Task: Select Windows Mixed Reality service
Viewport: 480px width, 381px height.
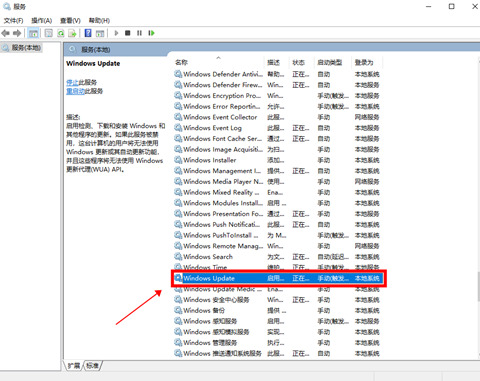Action: 277,192
